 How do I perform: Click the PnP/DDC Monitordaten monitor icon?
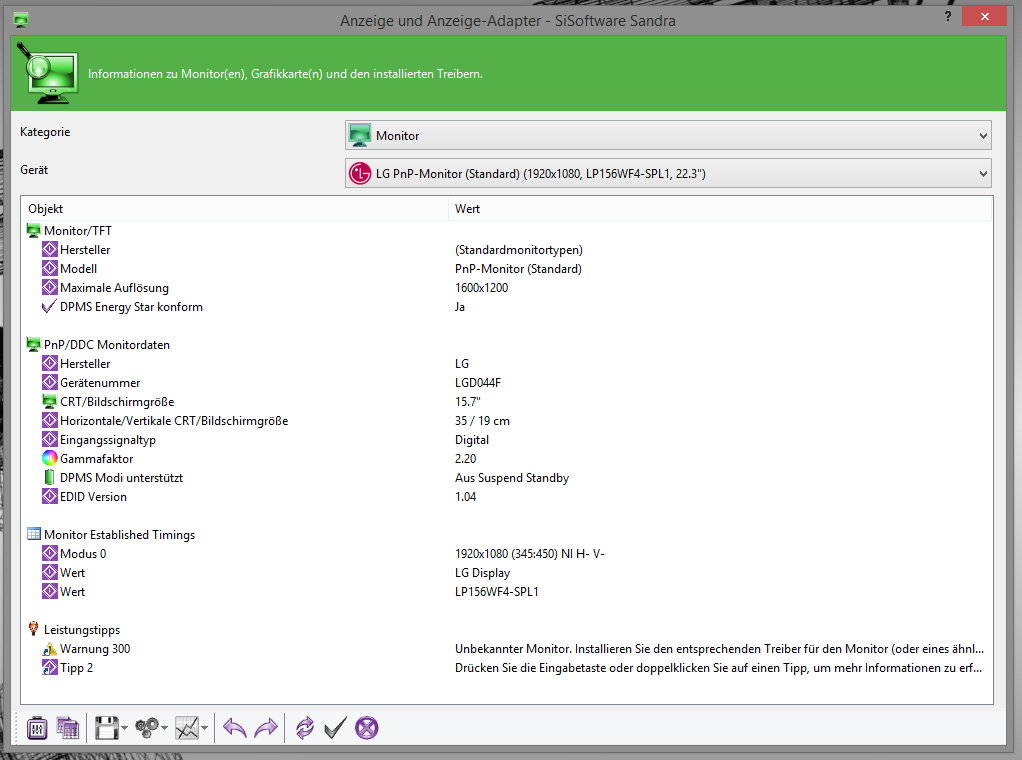[x=33, y=344]
